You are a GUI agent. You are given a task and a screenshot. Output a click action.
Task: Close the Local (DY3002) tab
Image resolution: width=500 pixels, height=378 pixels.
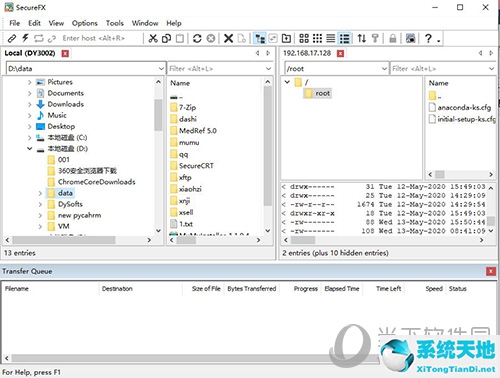coord(65,53)
